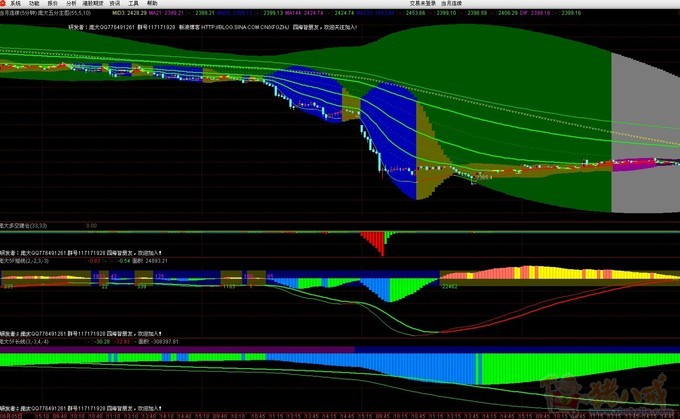The image size is (680, 419).
Task: Click the 当月连续 label in title bar
Action: click(451, 3)
